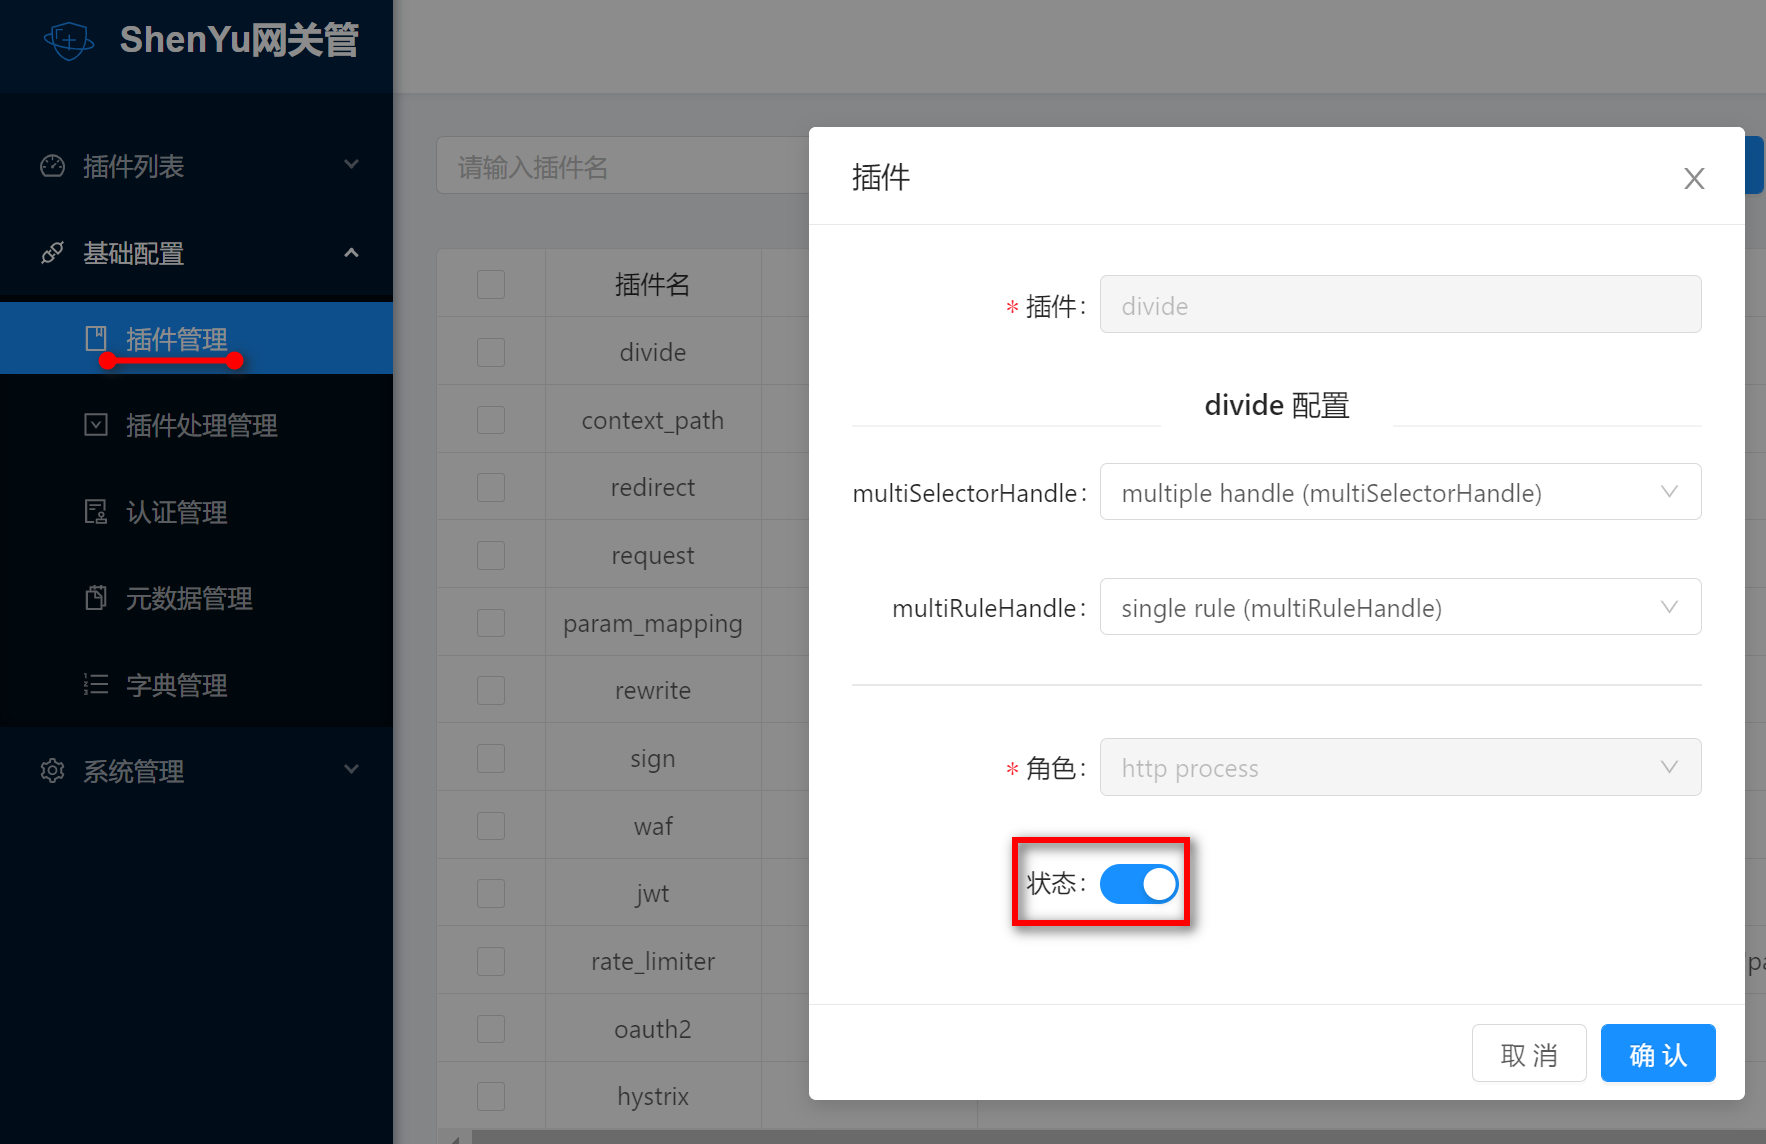Cancel the dialog with 取消 button
1766x1144 pixels.
(1529, 1053)
